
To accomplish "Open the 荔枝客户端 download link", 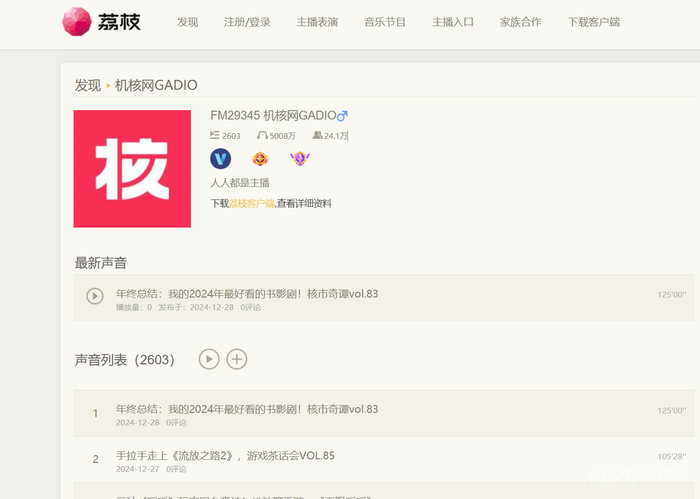I will point(252,204).
